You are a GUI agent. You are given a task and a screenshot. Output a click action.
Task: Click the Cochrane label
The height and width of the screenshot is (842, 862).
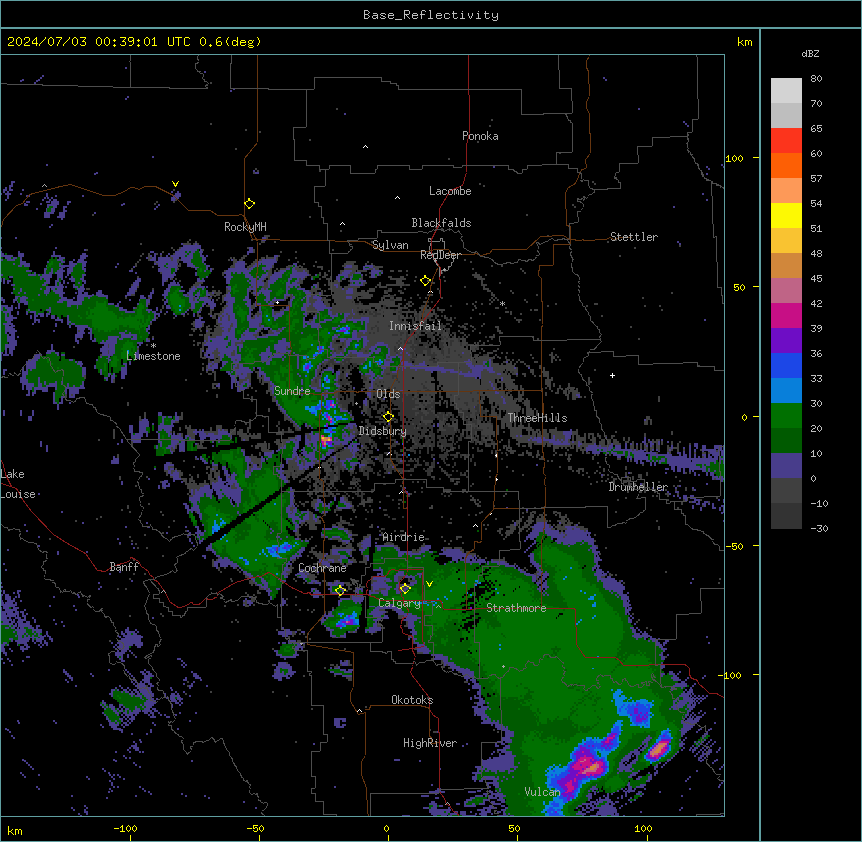[322, 568]
